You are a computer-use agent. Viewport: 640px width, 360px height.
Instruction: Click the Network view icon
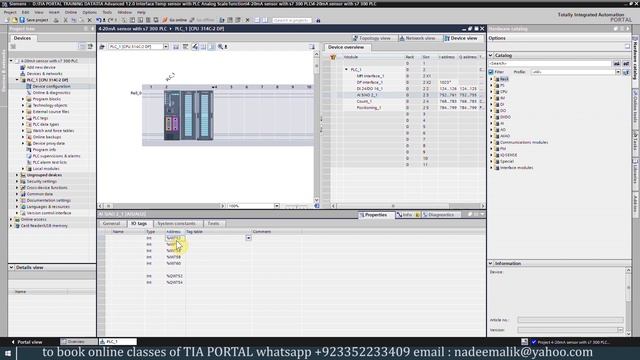[402, 38]
